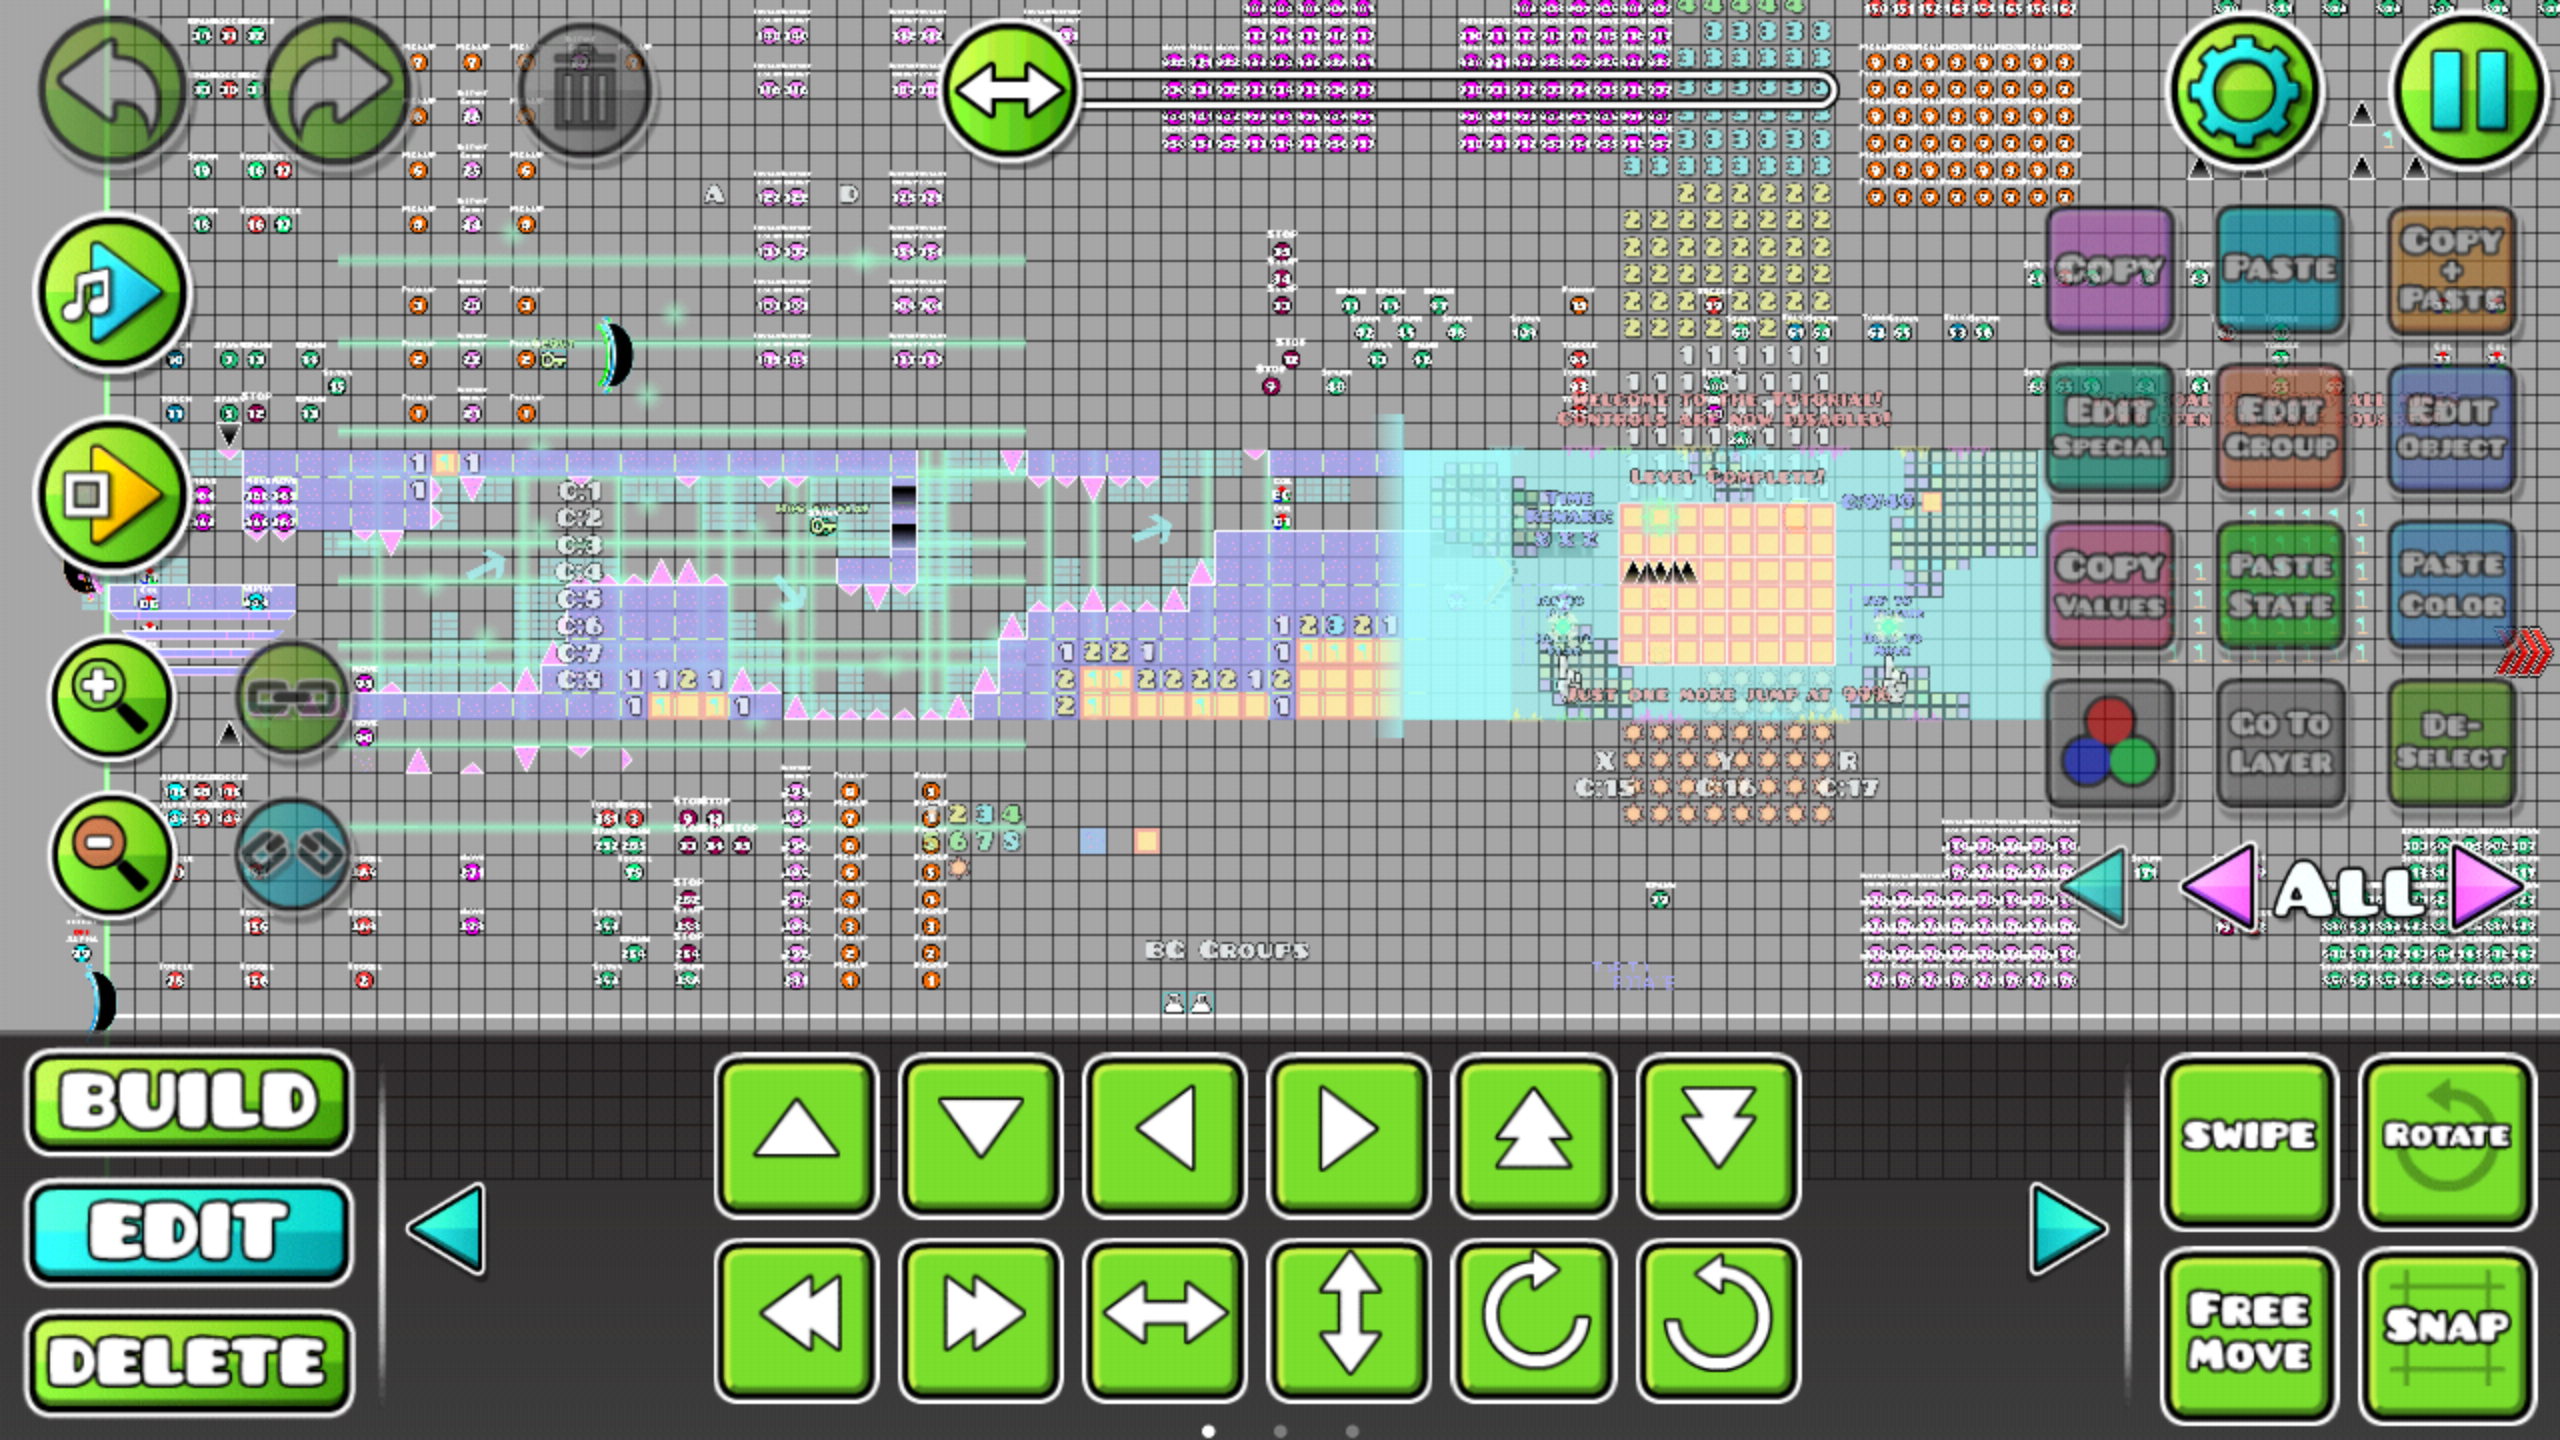The image size is (2560, 1440).
Task: Move the position slider handle at top
Action: click(1010, 90)
